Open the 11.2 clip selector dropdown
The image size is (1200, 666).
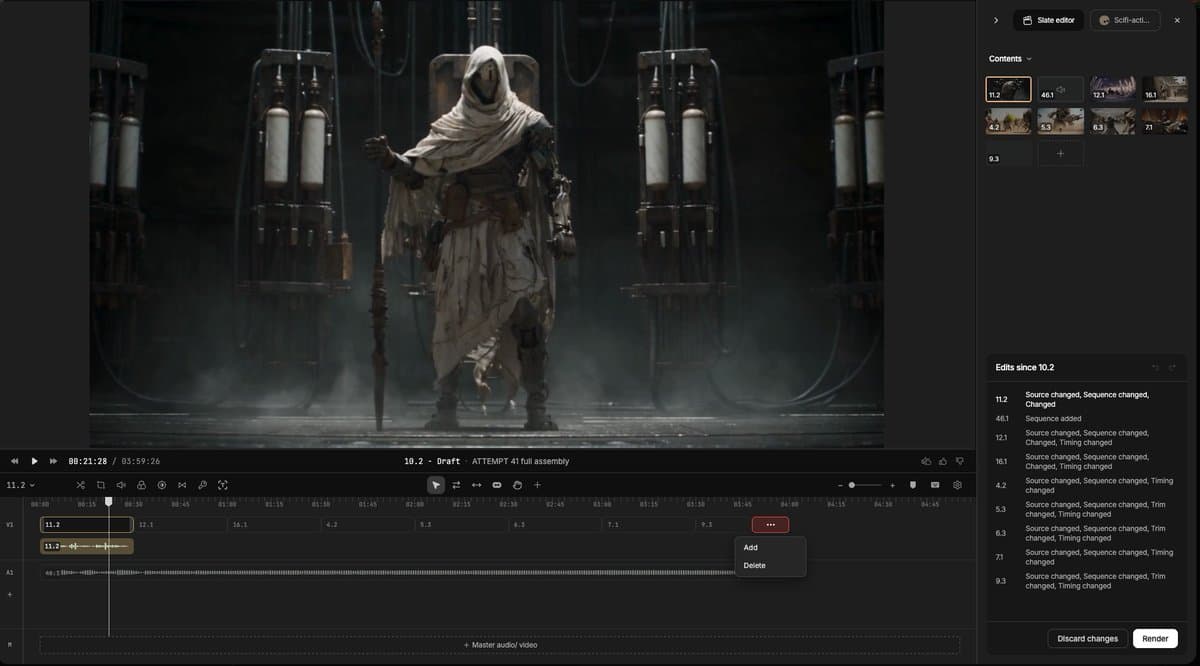(20, 485)
